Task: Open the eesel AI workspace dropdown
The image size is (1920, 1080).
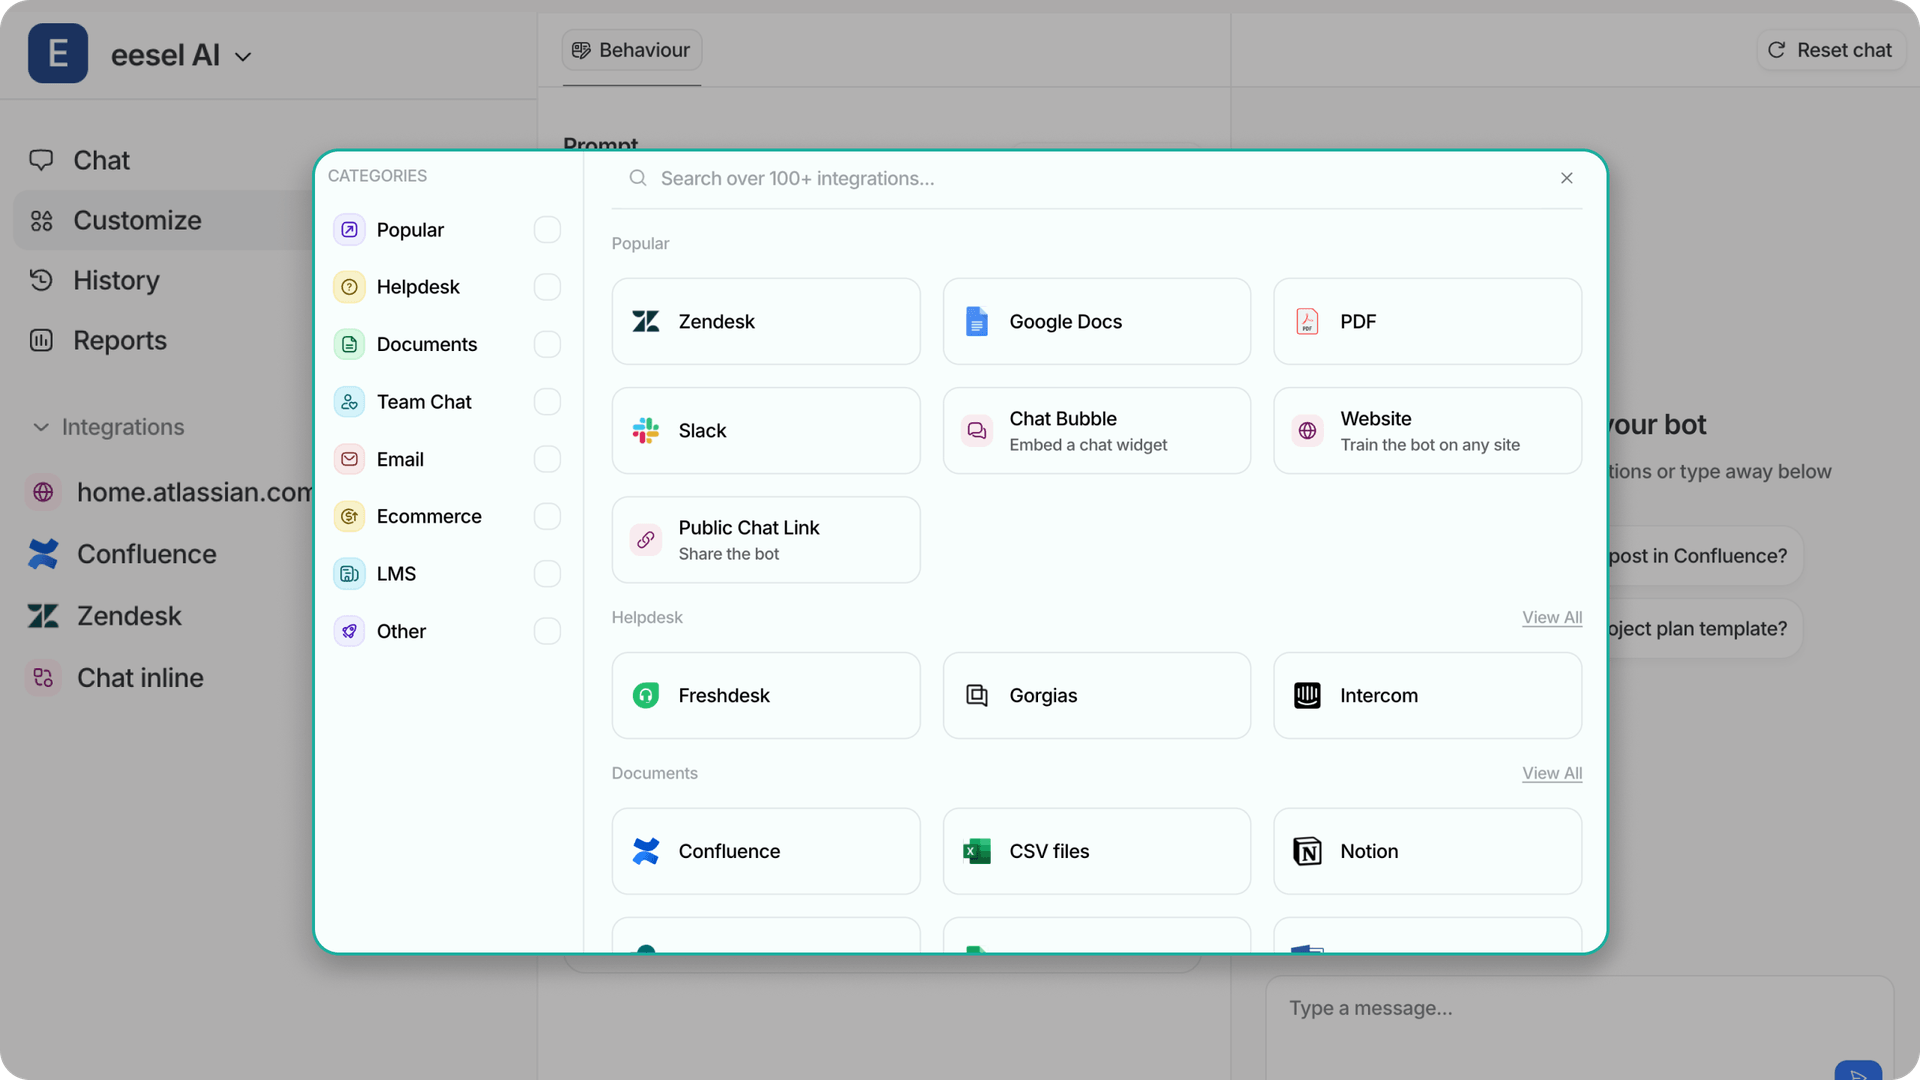Action: pos(243,57)
